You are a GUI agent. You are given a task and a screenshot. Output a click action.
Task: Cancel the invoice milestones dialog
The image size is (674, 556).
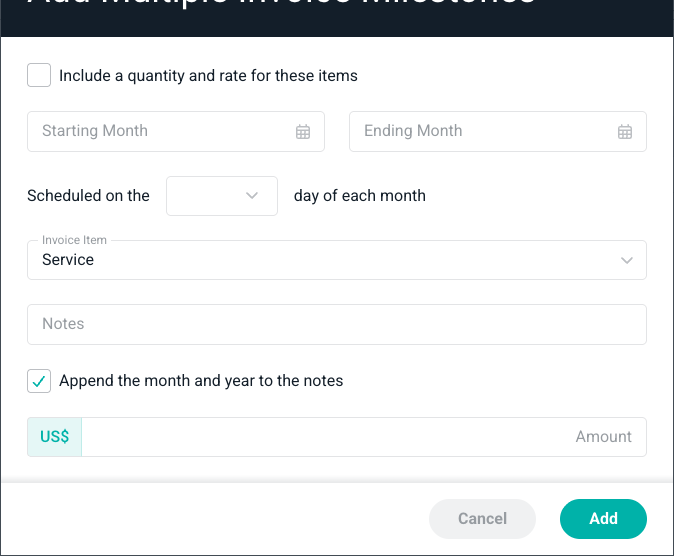[x=482, y=519]
